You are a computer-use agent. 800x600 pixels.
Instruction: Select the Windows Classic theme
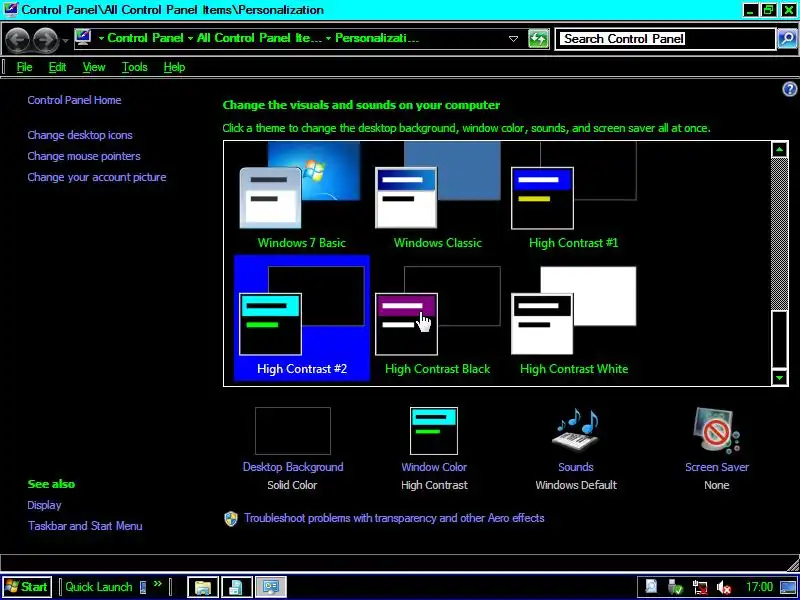437,195
